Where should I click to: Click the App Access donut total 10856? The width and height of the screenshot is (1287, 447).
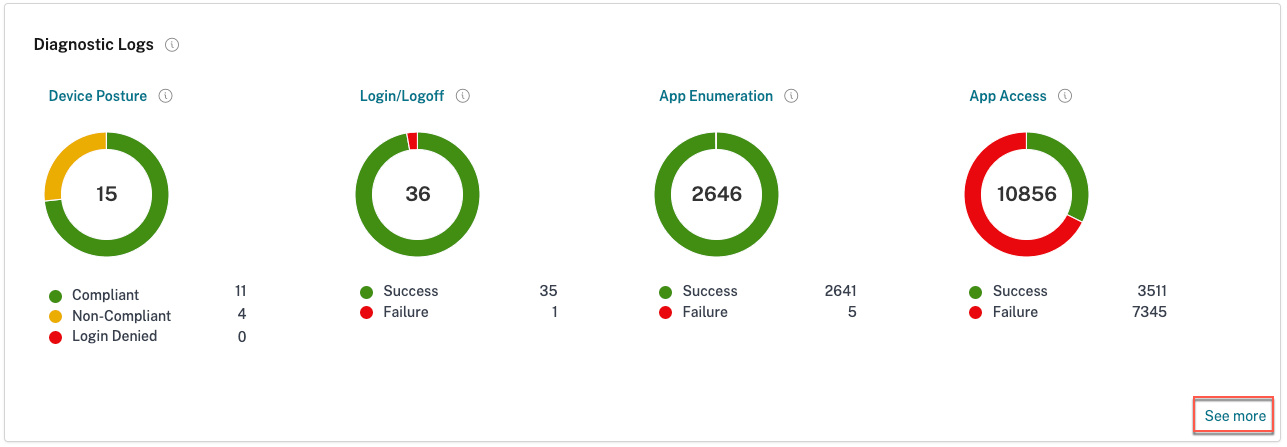click(1027, 194)
